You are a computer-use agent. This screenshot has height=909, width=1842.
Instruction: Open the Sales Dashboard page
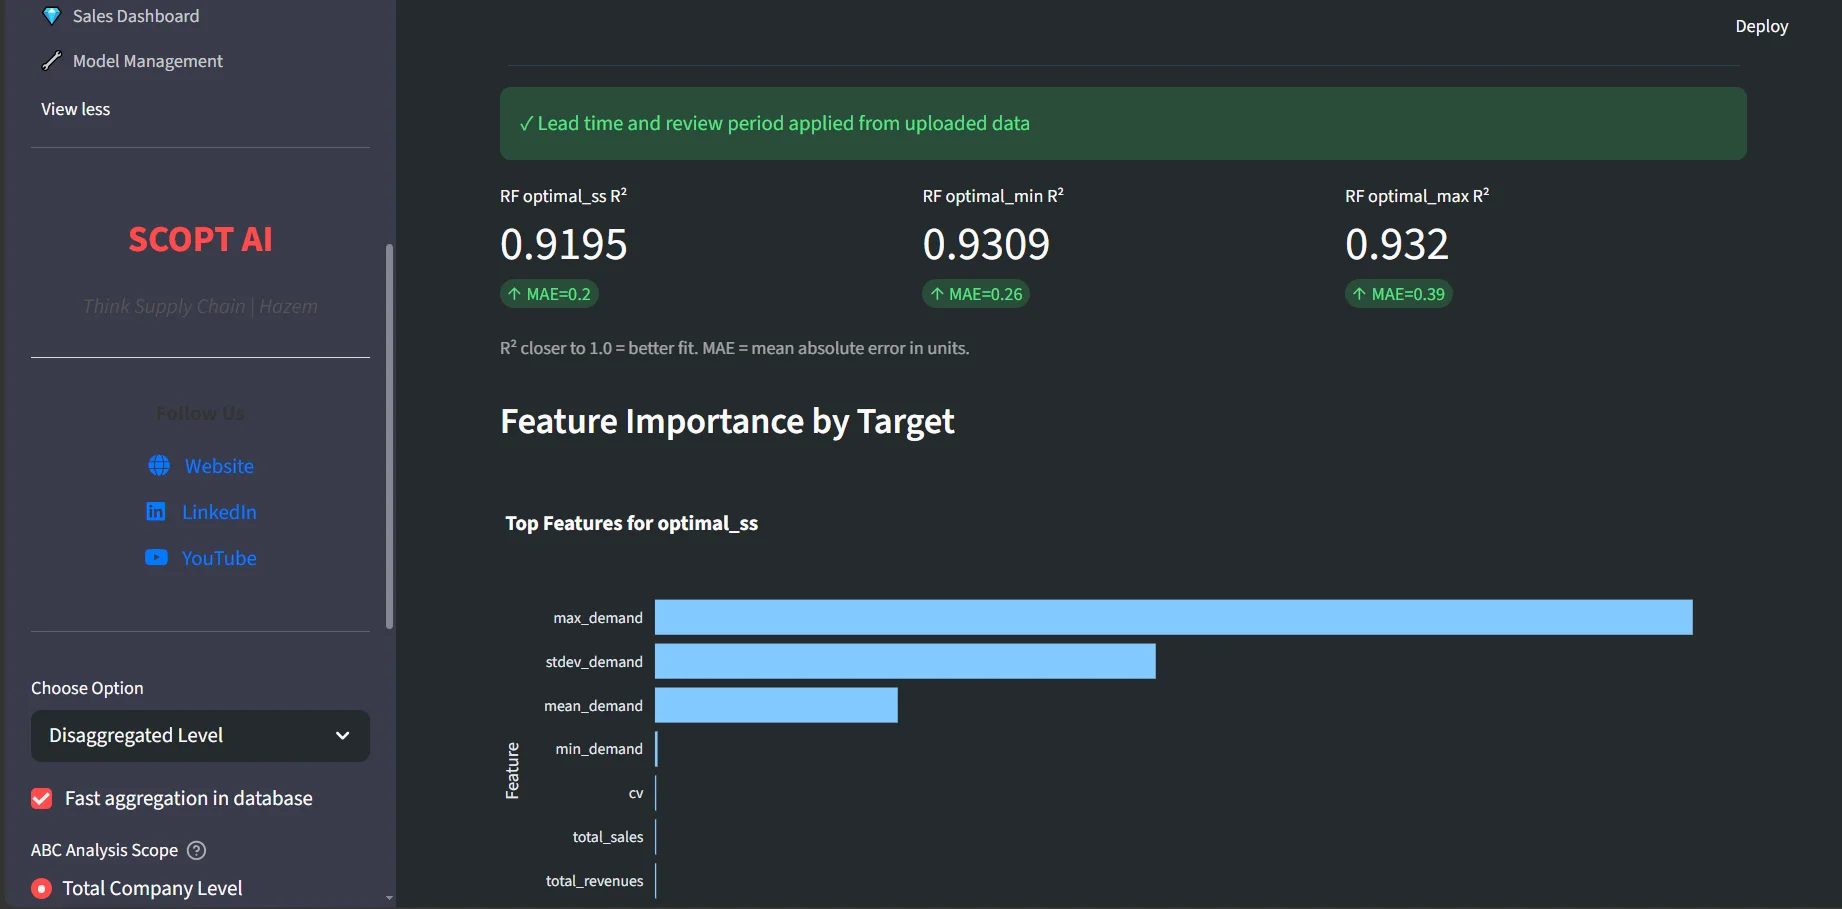(x=136, y=16)
